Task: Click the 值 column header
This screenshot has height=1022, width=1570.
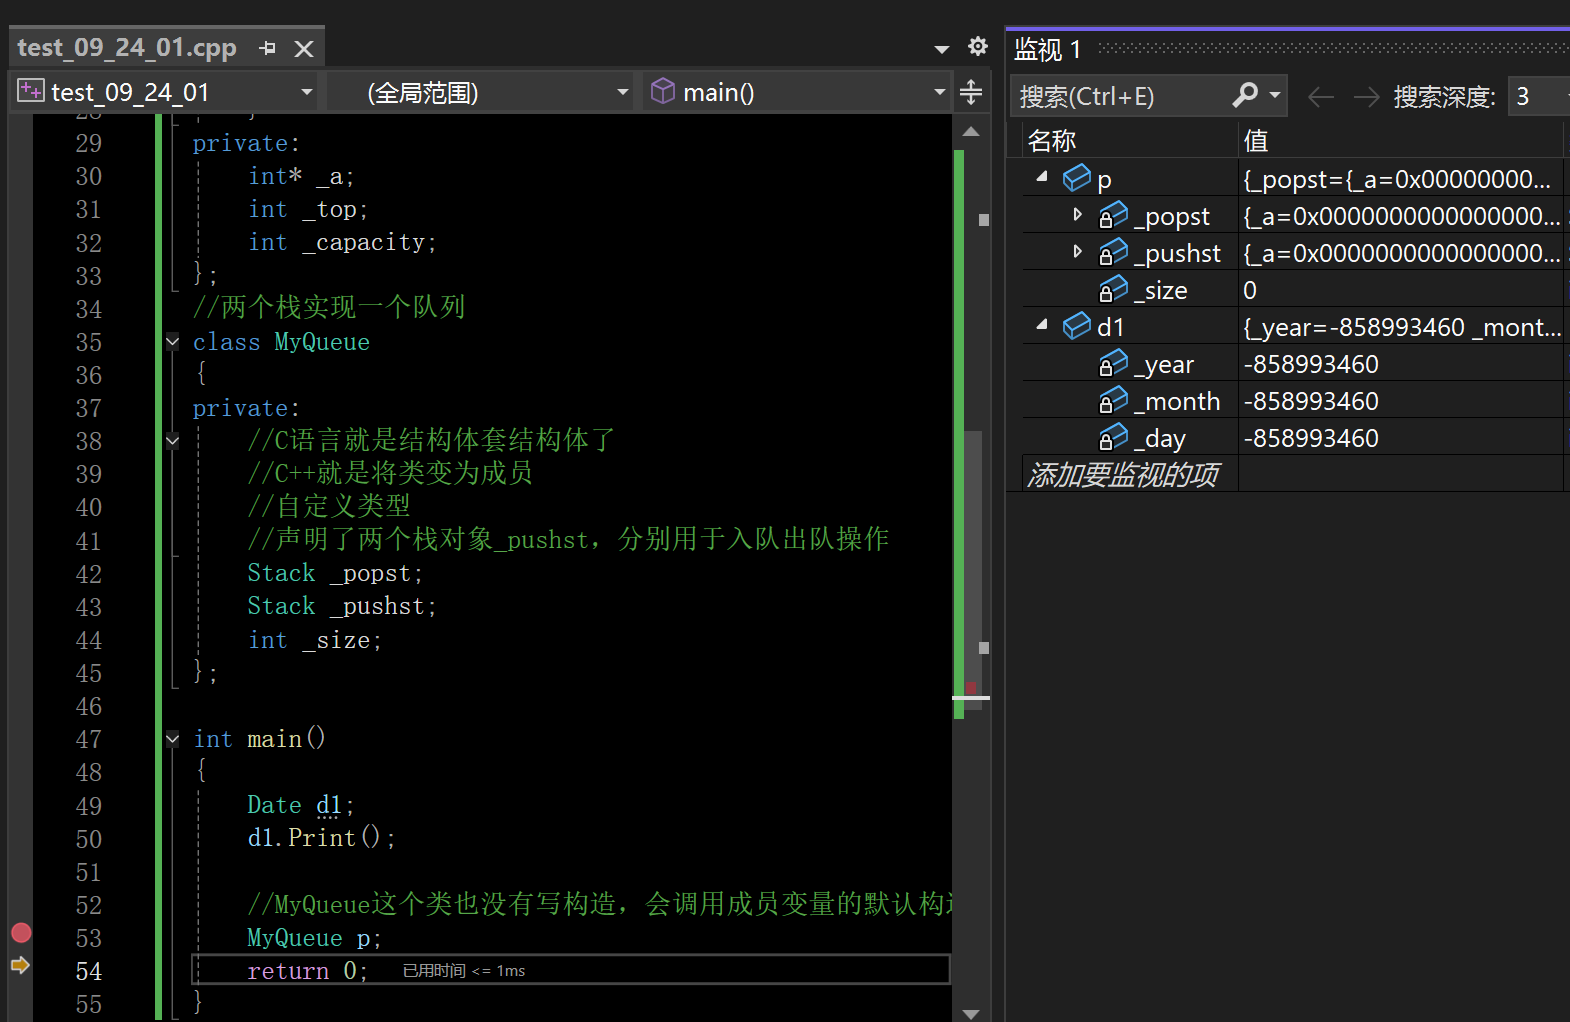Action: pyautogui.click(x=1401, y=141)
